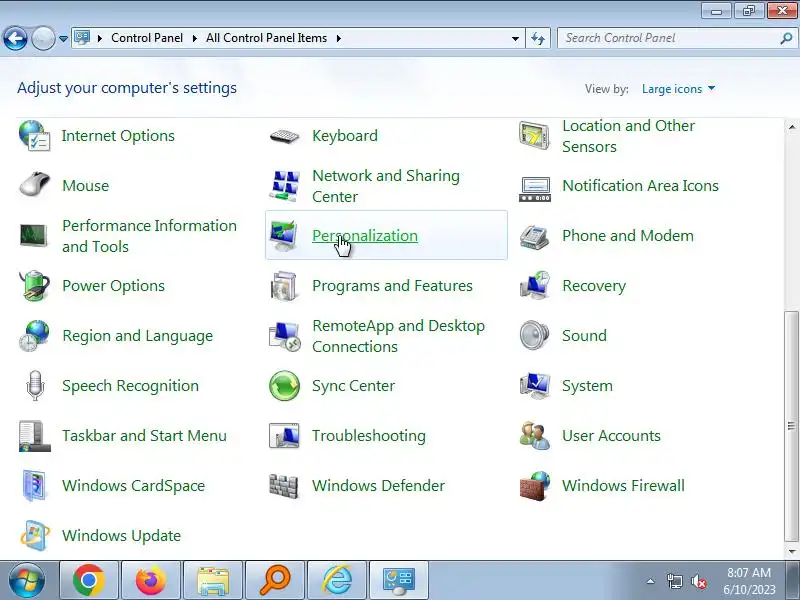Open the Power Options battery icon
This screenshot has width=800, height=600.
[x=34, y=286]
